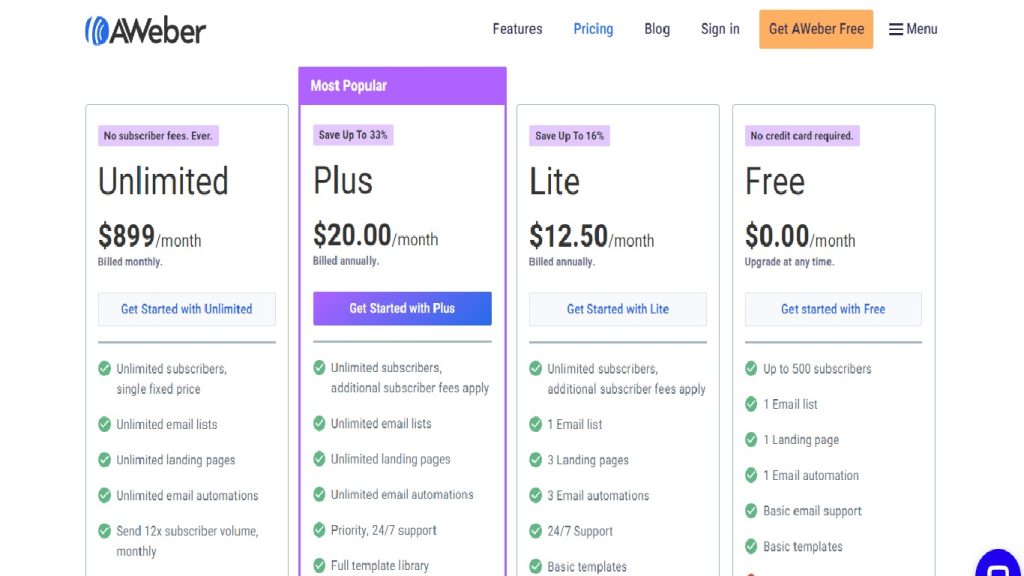Click checkmark beside Basic templates in Free plan

(x=751, y=546)
